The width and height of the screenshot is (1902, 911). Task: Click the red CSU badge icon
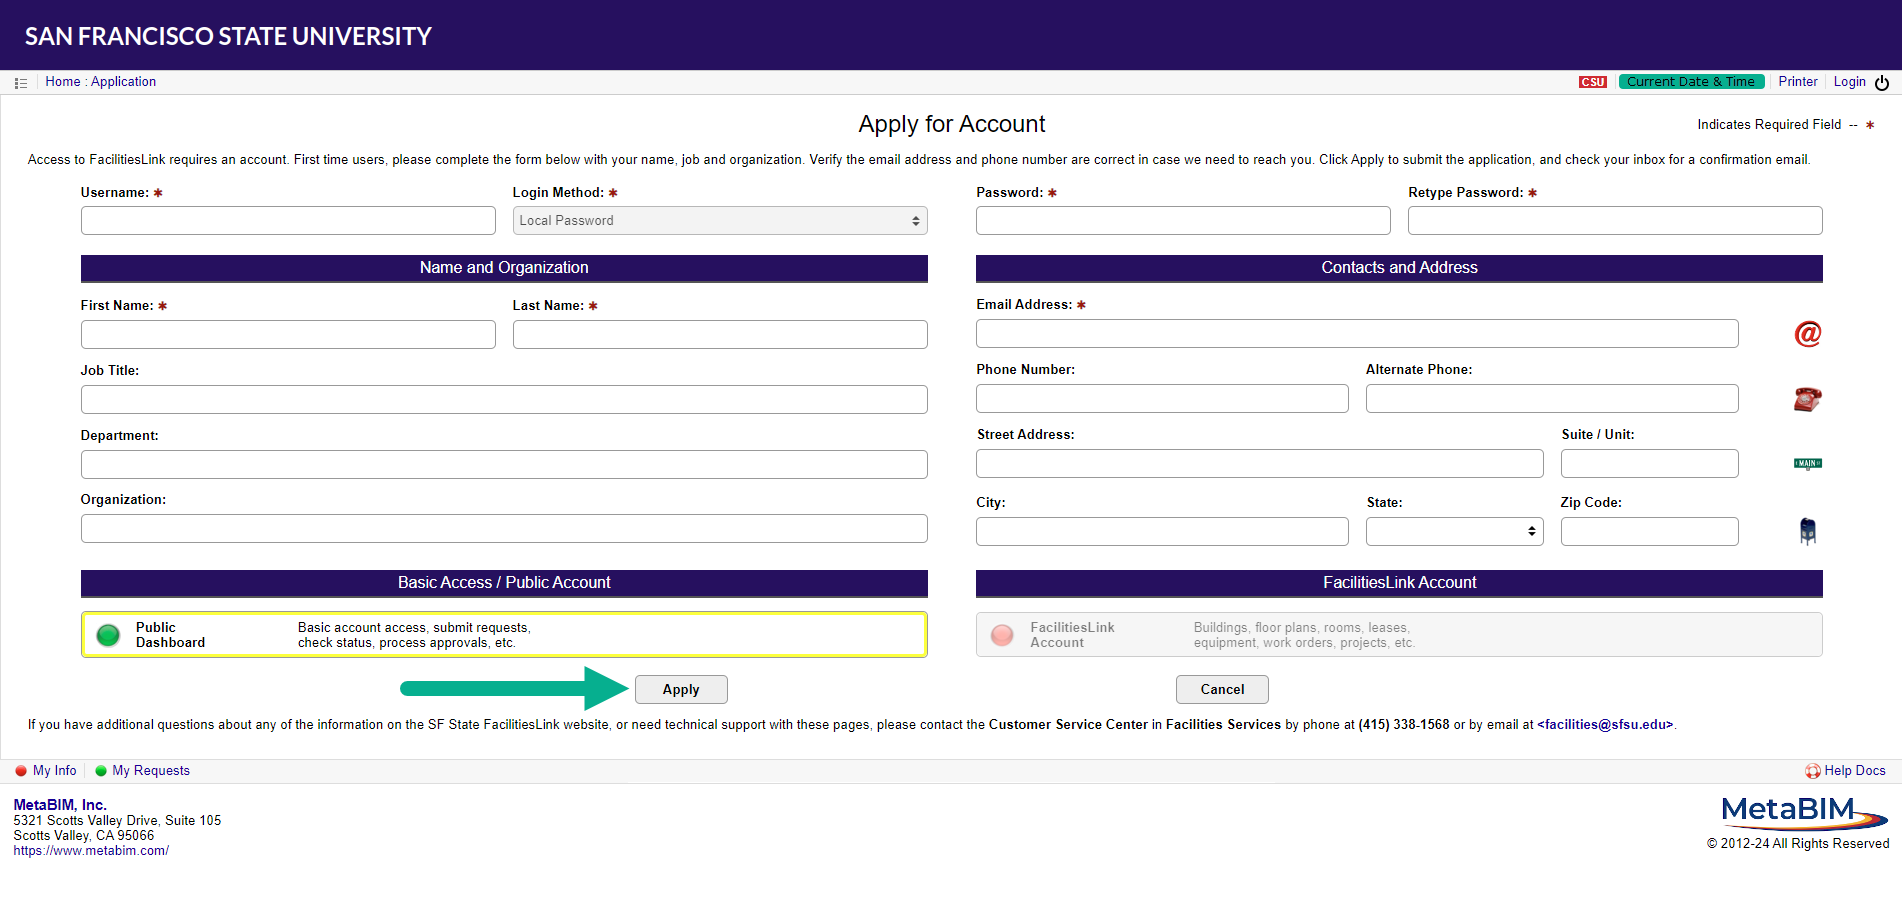pos(1593,82)
